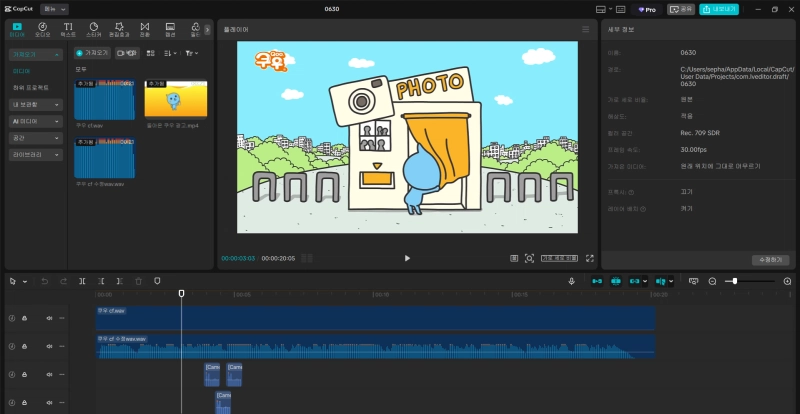Switch to the 텍스트 (Text) tab
Screen dimensions: 800x414
click(68, 29)
